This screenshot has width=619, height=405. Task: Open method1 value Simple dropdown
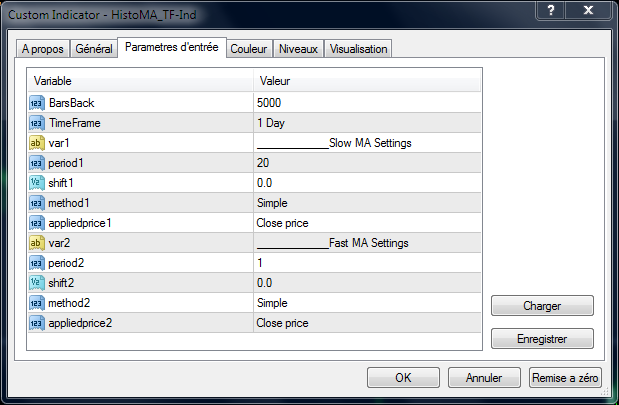pyautogui.click(x=367, y=203)
